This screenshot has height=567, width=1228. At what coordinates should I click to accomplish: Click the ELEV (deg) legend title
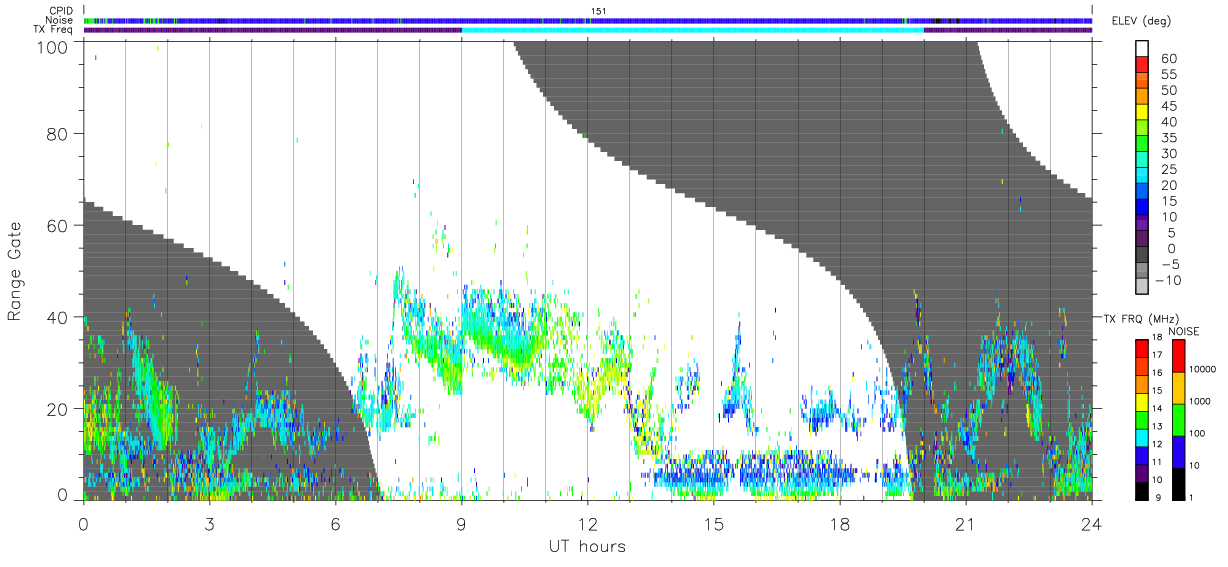pos(1141,21)
